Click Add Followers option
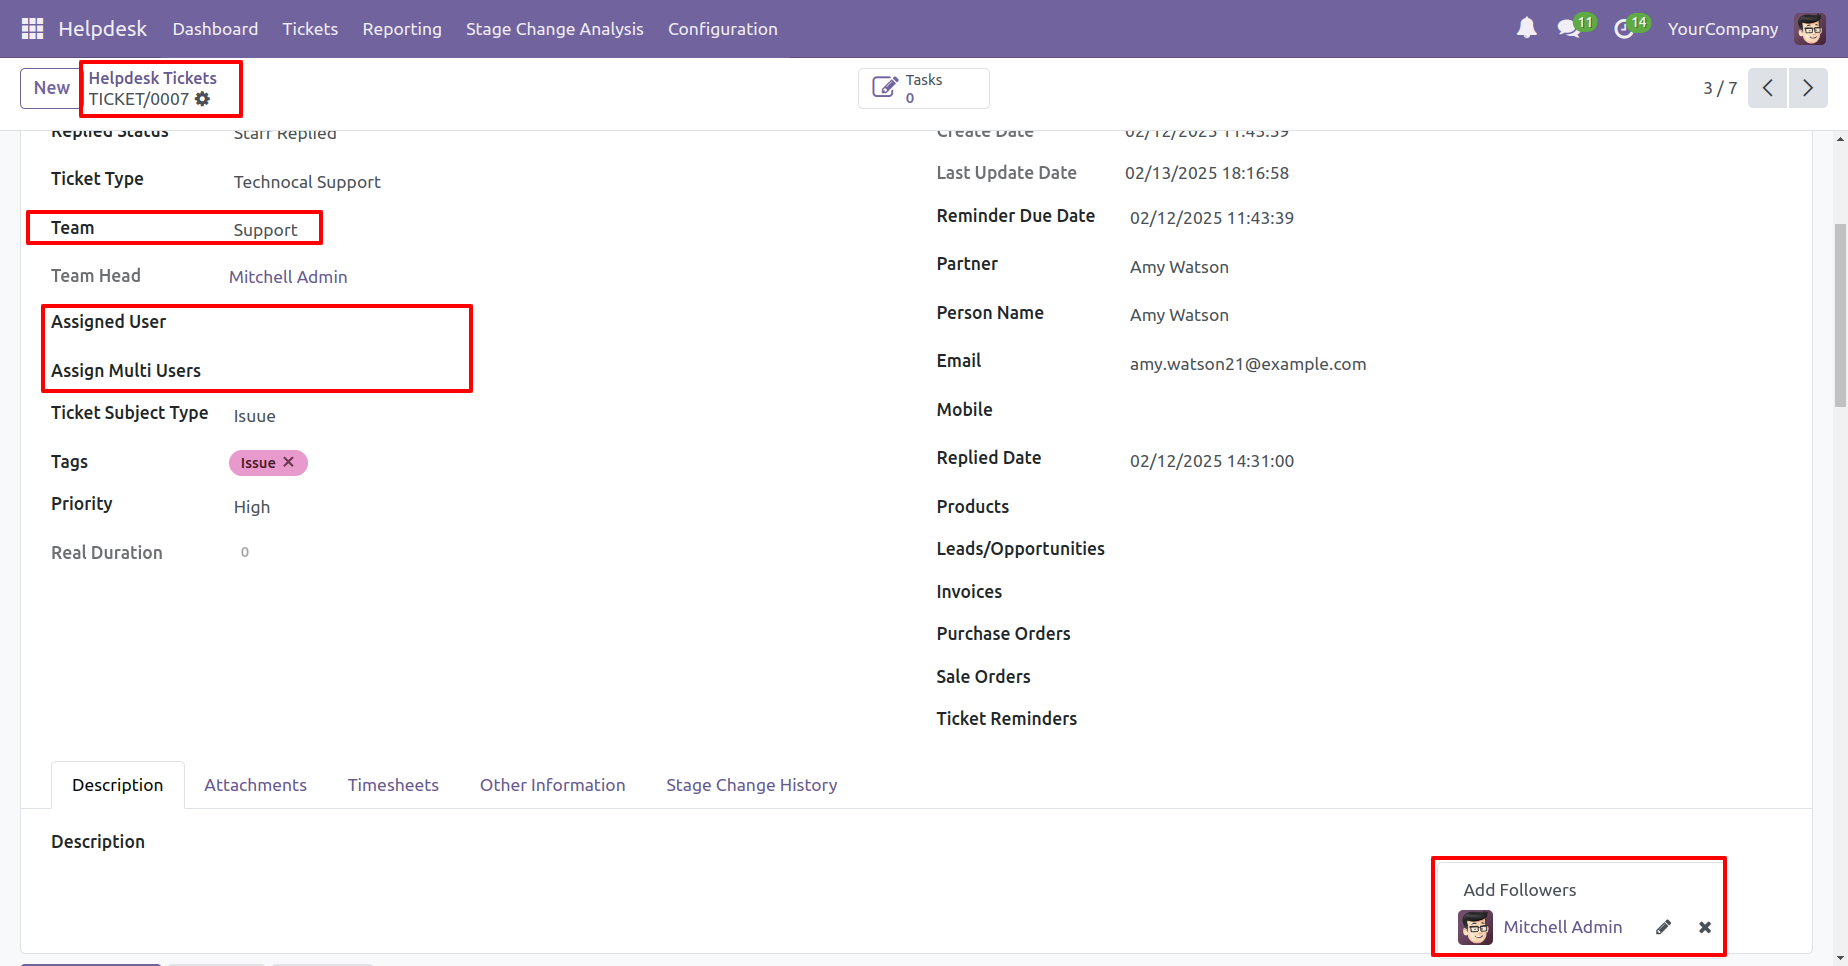The height and width of the screenshot is (966, 1848). pos(1520,890)
